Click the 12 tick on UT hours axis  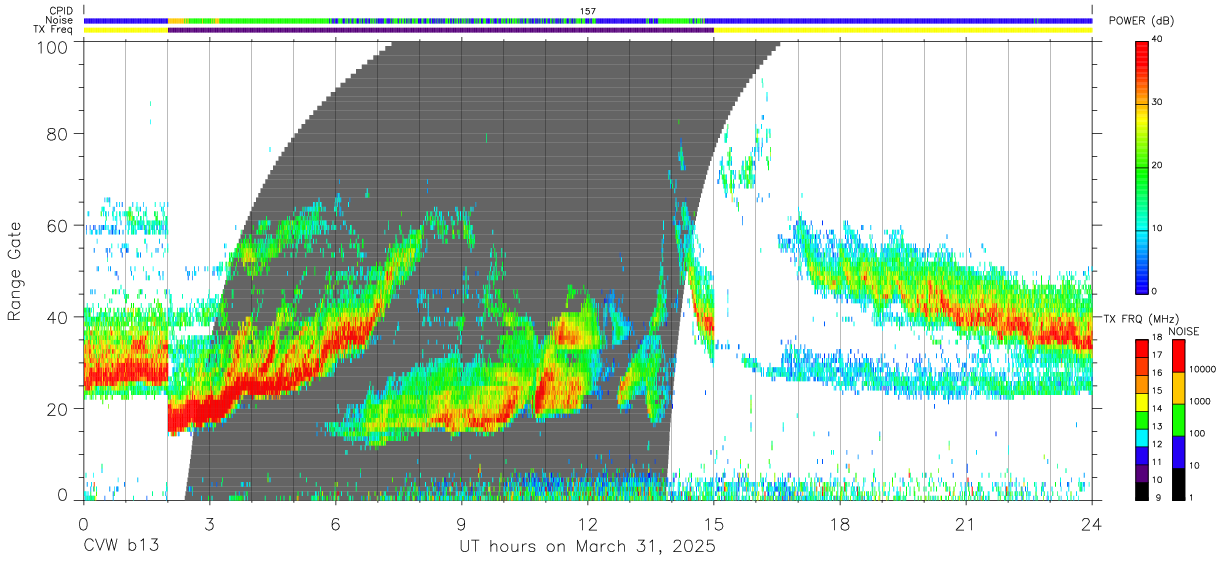point(588,523)
